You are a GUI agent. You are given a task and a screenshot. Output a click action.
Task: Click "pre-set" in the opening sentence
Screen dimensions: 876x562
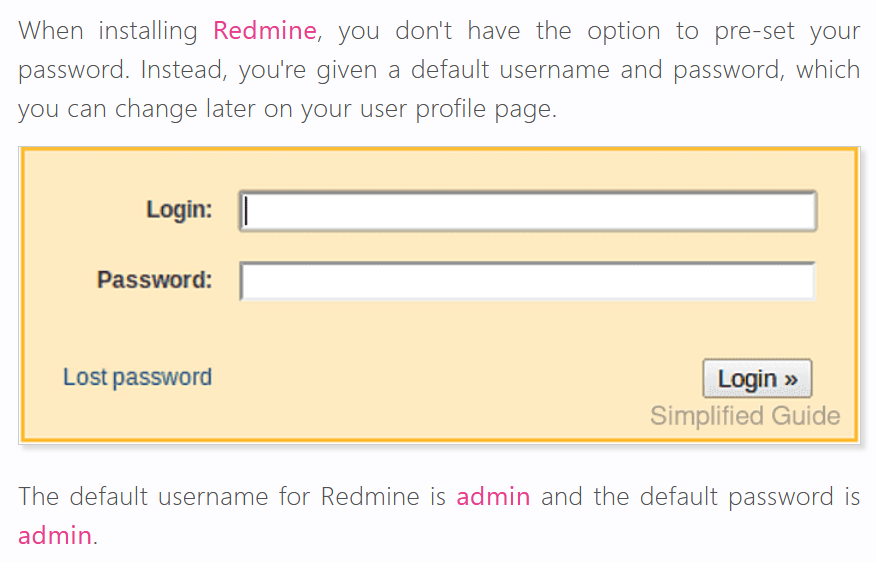pos(754,32)
